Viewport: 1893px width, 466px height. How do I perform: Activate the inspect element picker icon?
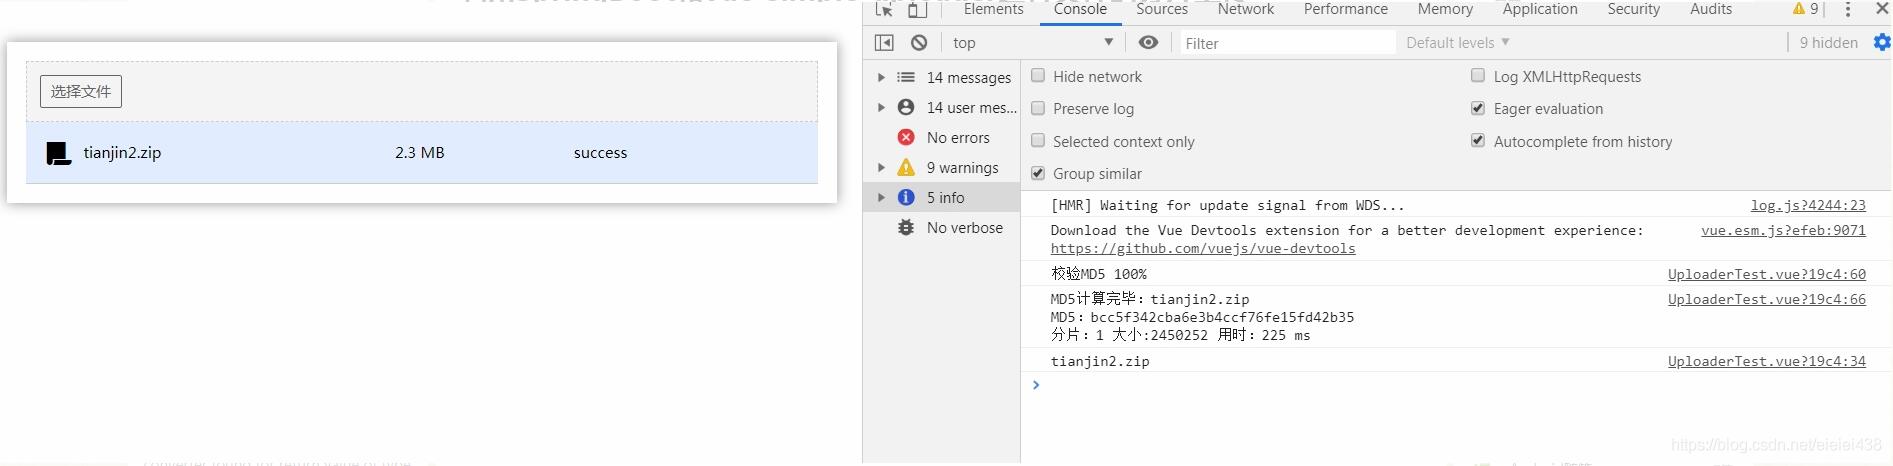(x=883, y=9)
